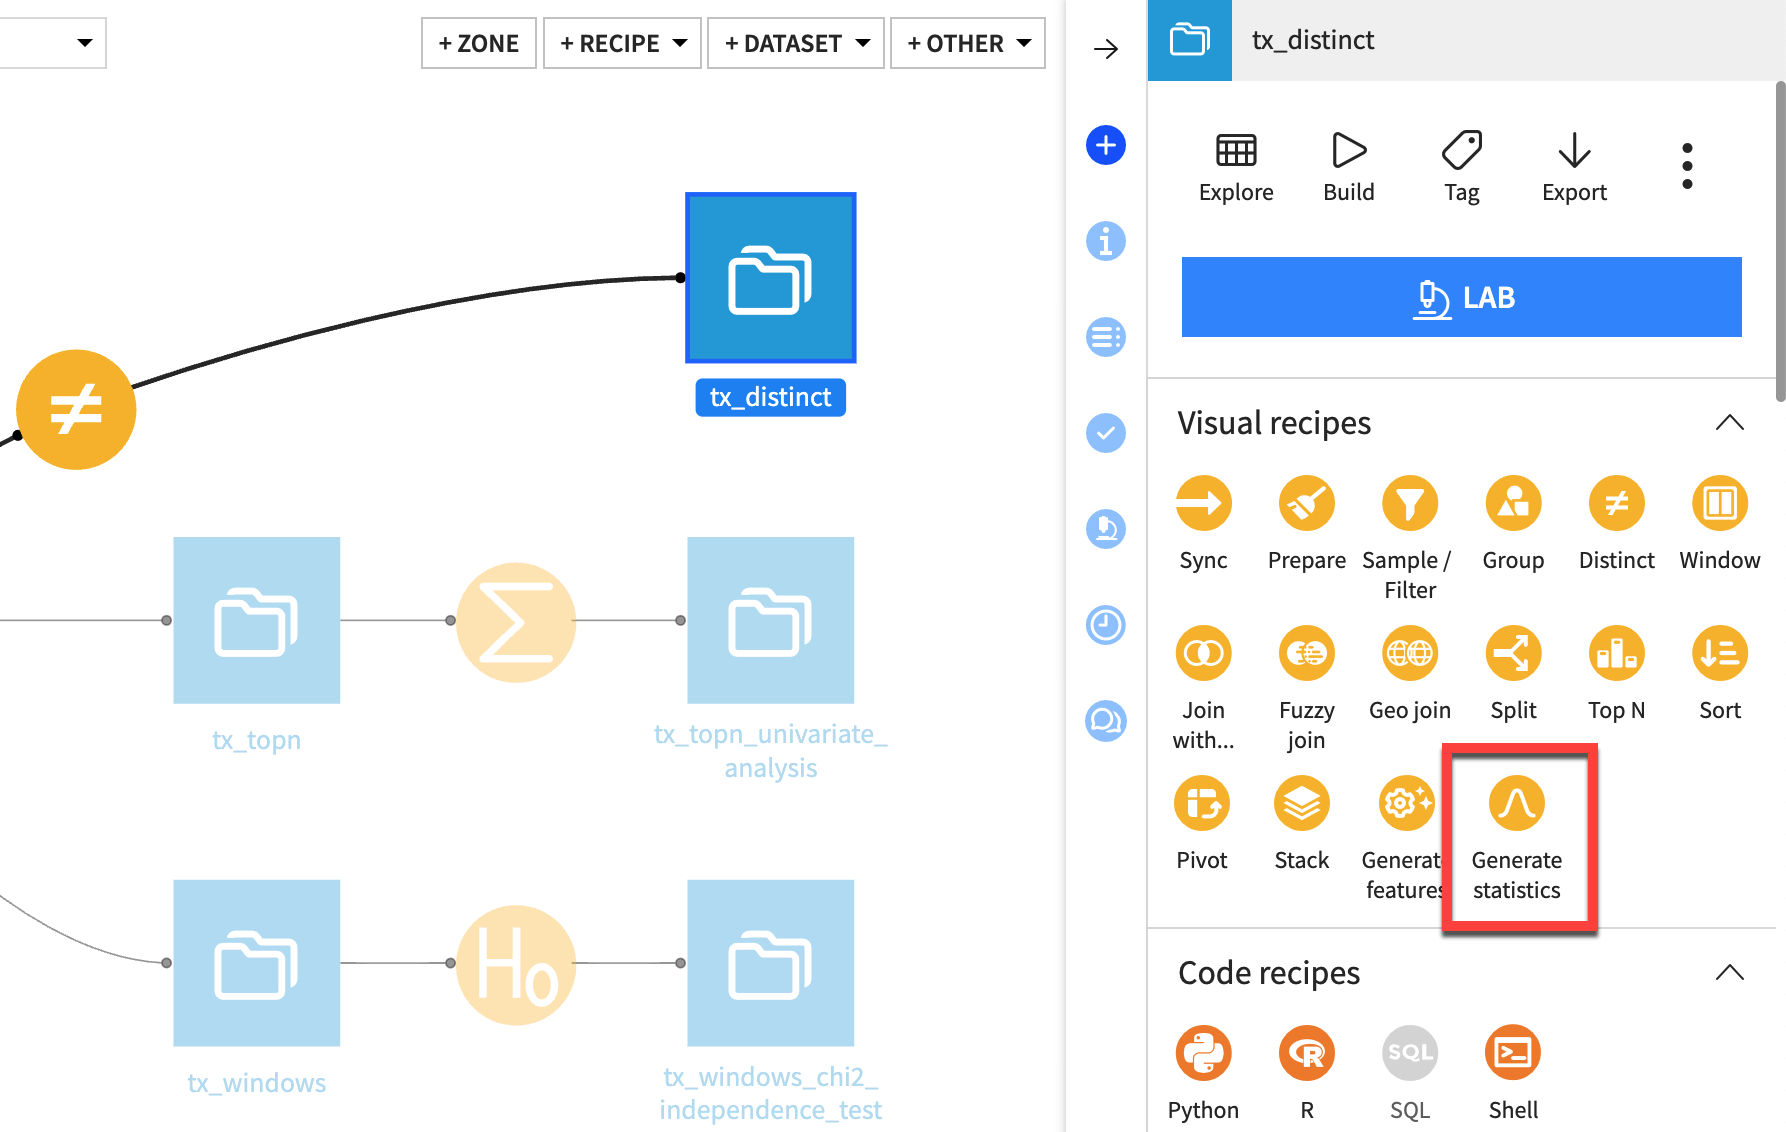Screen dimensions: 1786x1132
Task: Click the Build action for tx_distinct
Action: click(x=1348, y=158)
